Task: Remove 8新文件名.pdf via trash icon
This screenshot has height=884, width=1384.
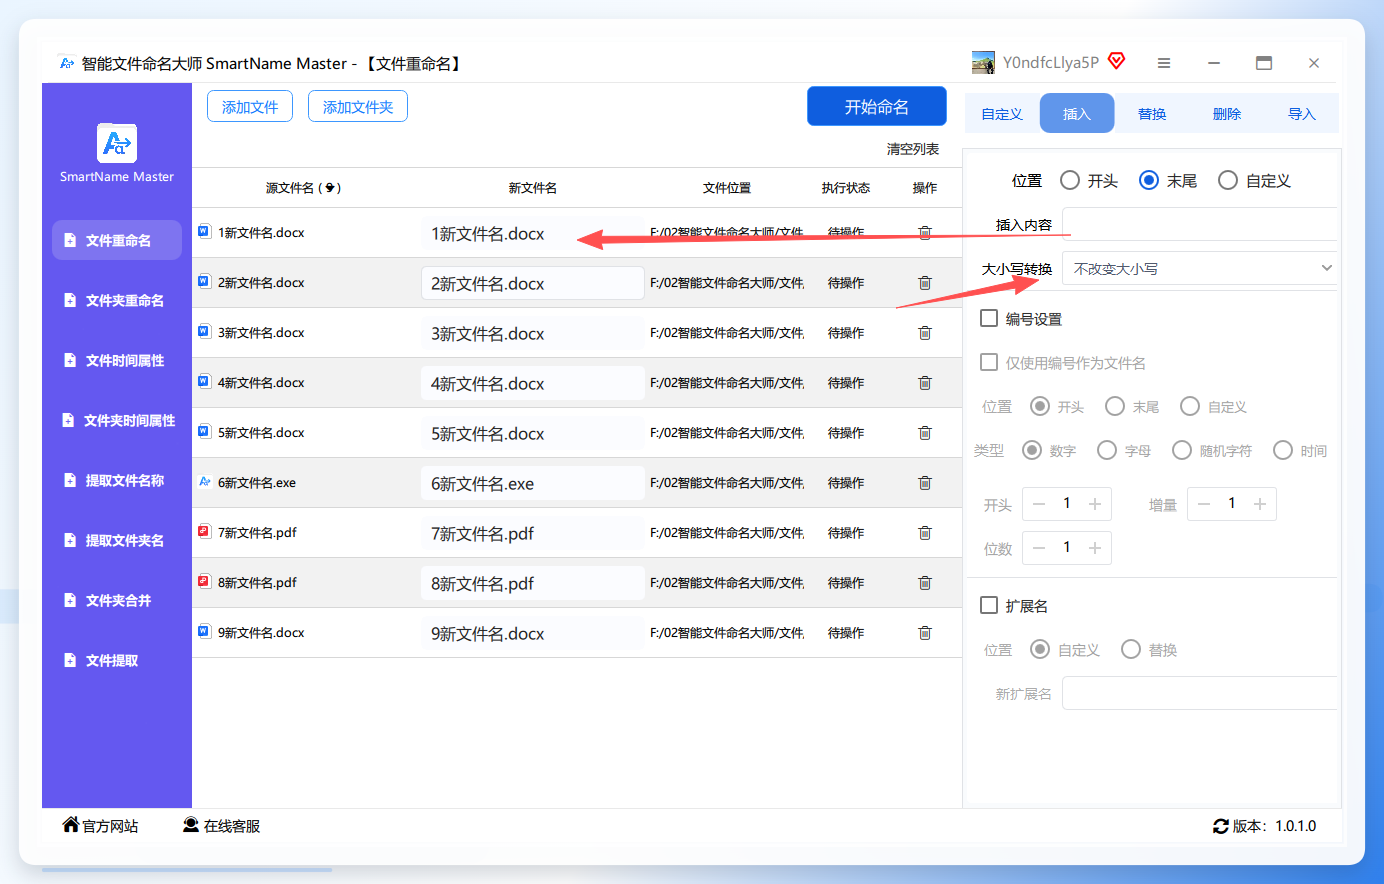Action: [925, 583]
